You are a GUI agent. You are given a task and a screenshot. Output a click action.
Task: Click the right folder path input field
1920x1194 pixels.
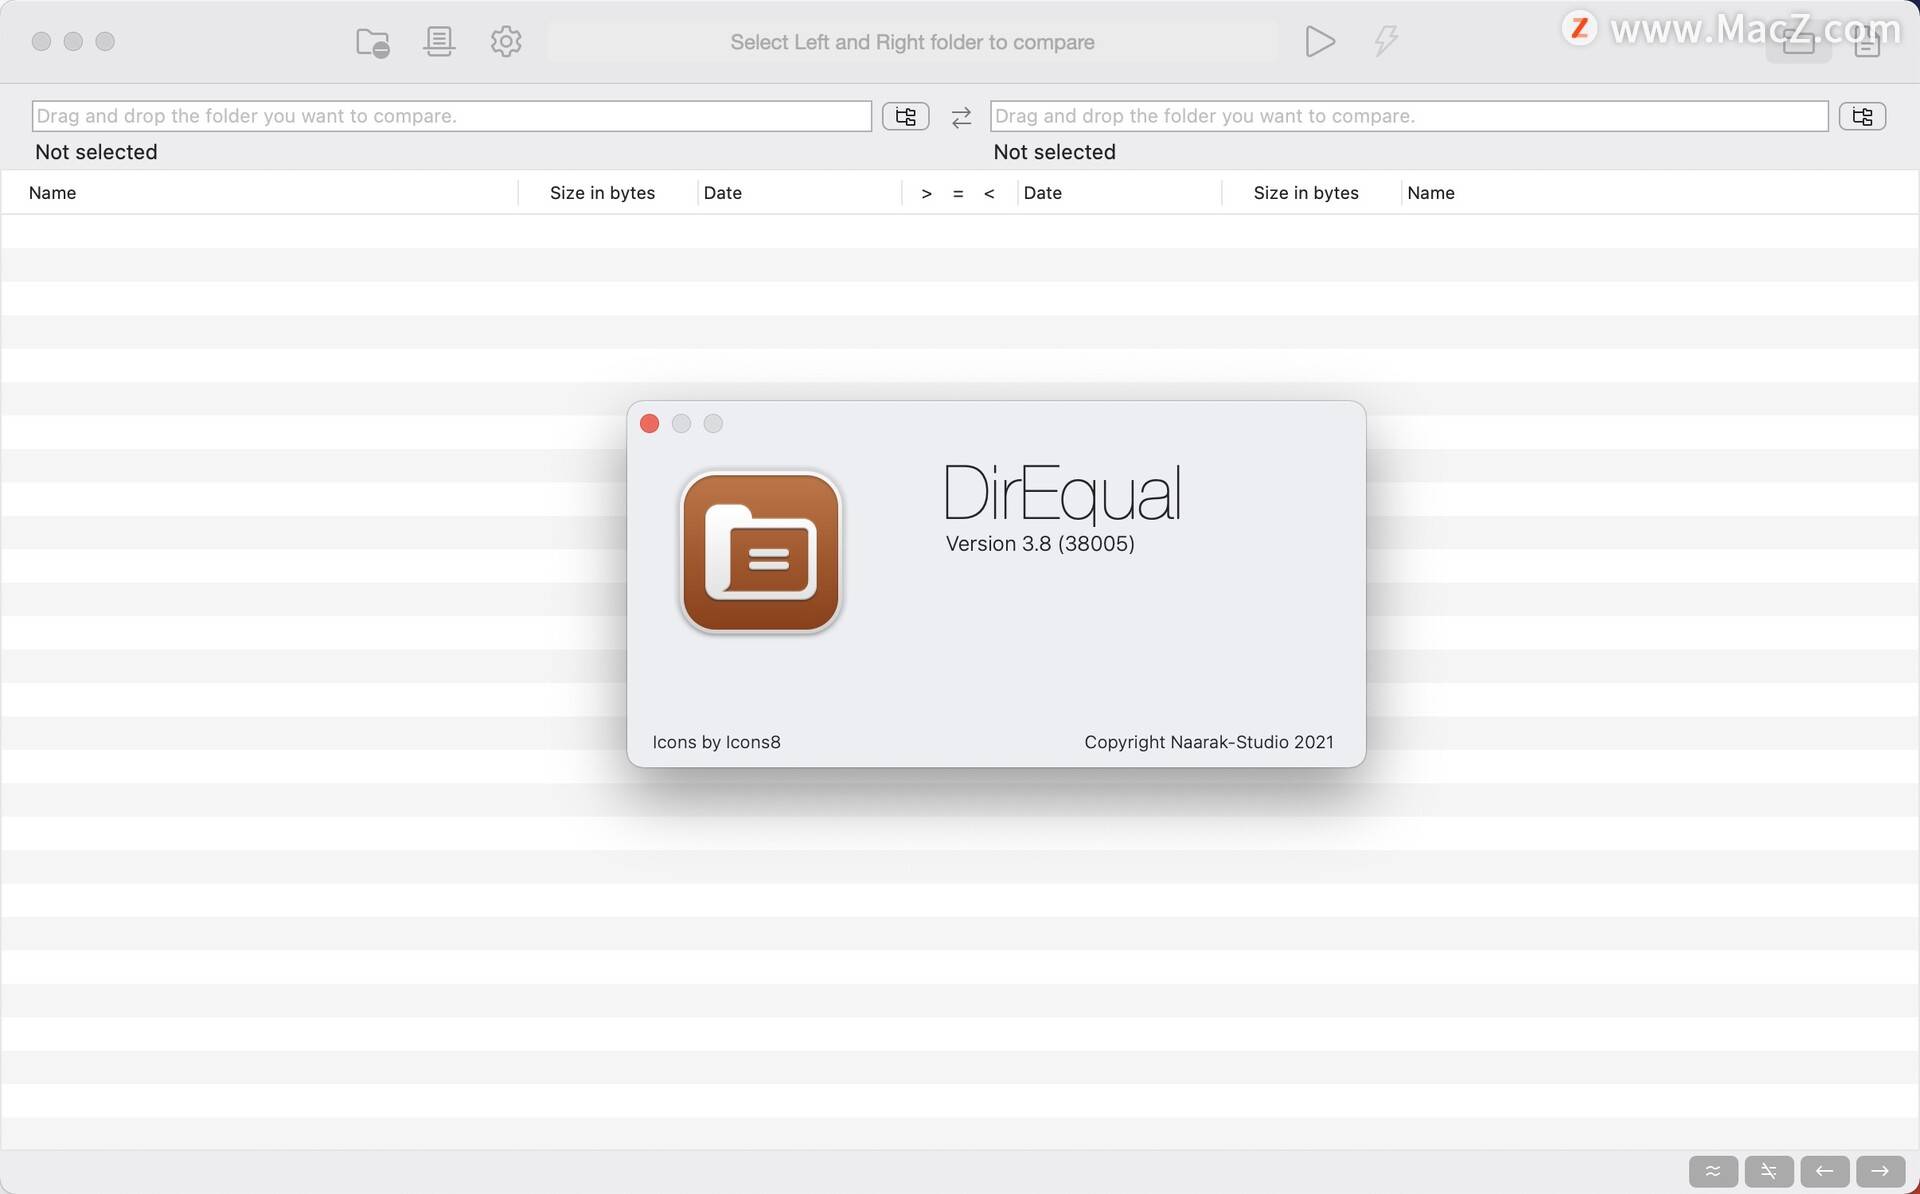click(x=1409, y=116)
